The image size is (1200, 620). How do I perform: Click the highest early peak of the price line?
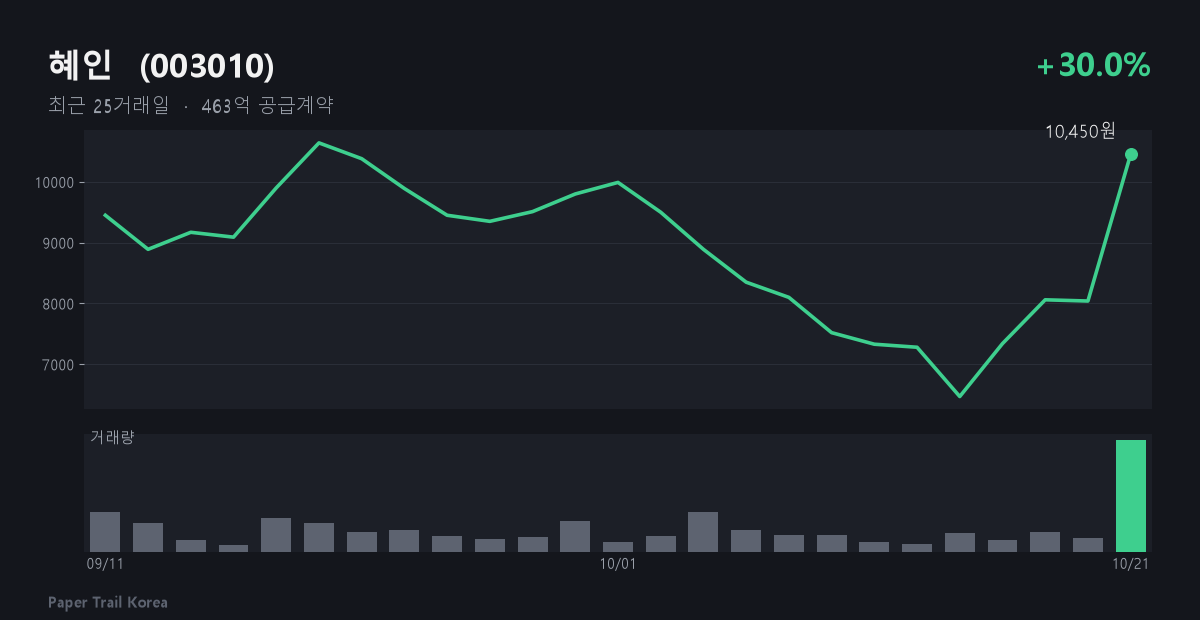click(x=319, y=143)
